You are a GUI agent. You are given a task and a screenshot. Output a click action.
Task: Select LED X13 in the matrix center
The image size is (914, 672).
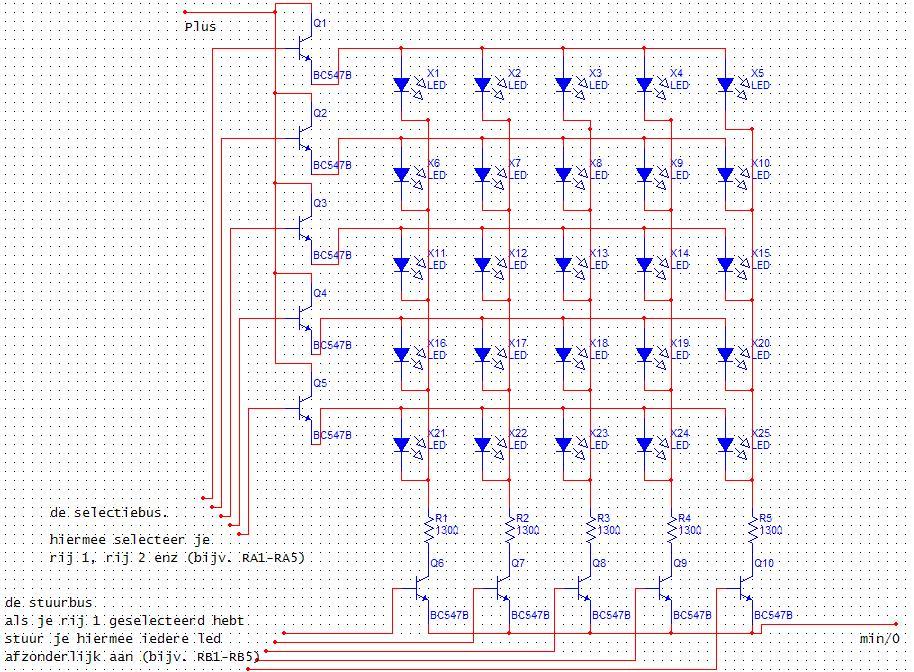pyautogui.click(x=565, y=265)
